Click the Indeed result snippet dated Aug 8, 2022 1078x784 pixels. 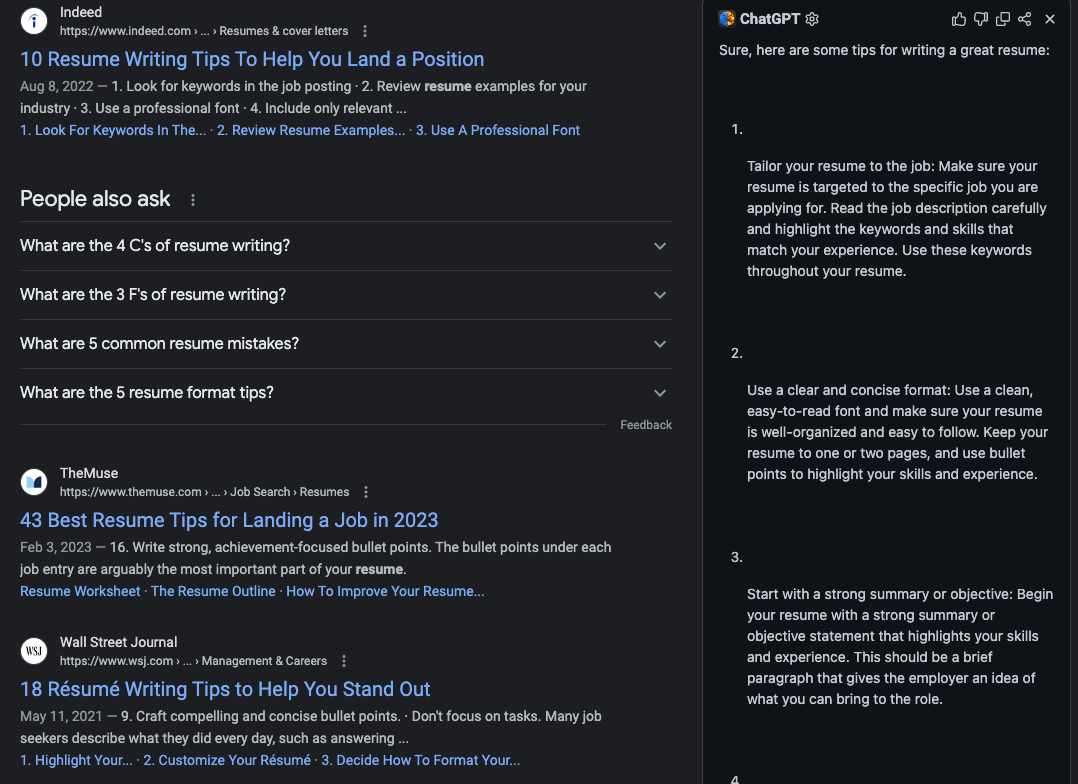coord(303,97)
